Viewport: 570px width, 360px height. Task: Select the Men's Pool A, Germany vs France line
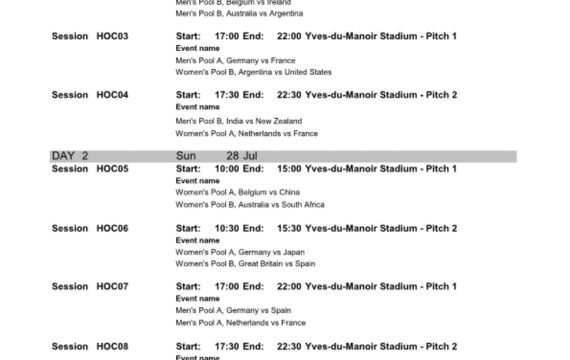pyautogui.click(x=235, y=60)
